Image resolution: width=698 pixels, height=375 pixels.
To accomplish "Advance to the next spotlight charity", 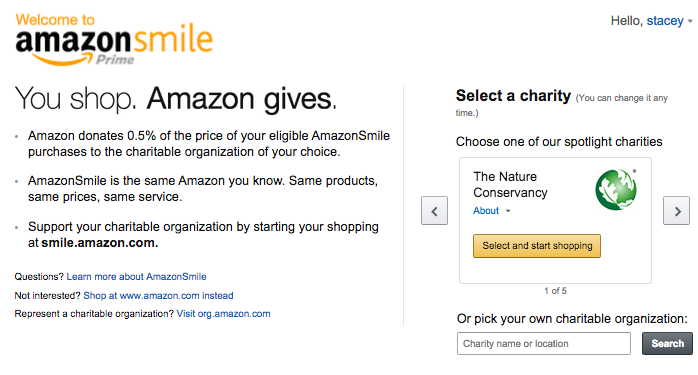I will point(677,211).
